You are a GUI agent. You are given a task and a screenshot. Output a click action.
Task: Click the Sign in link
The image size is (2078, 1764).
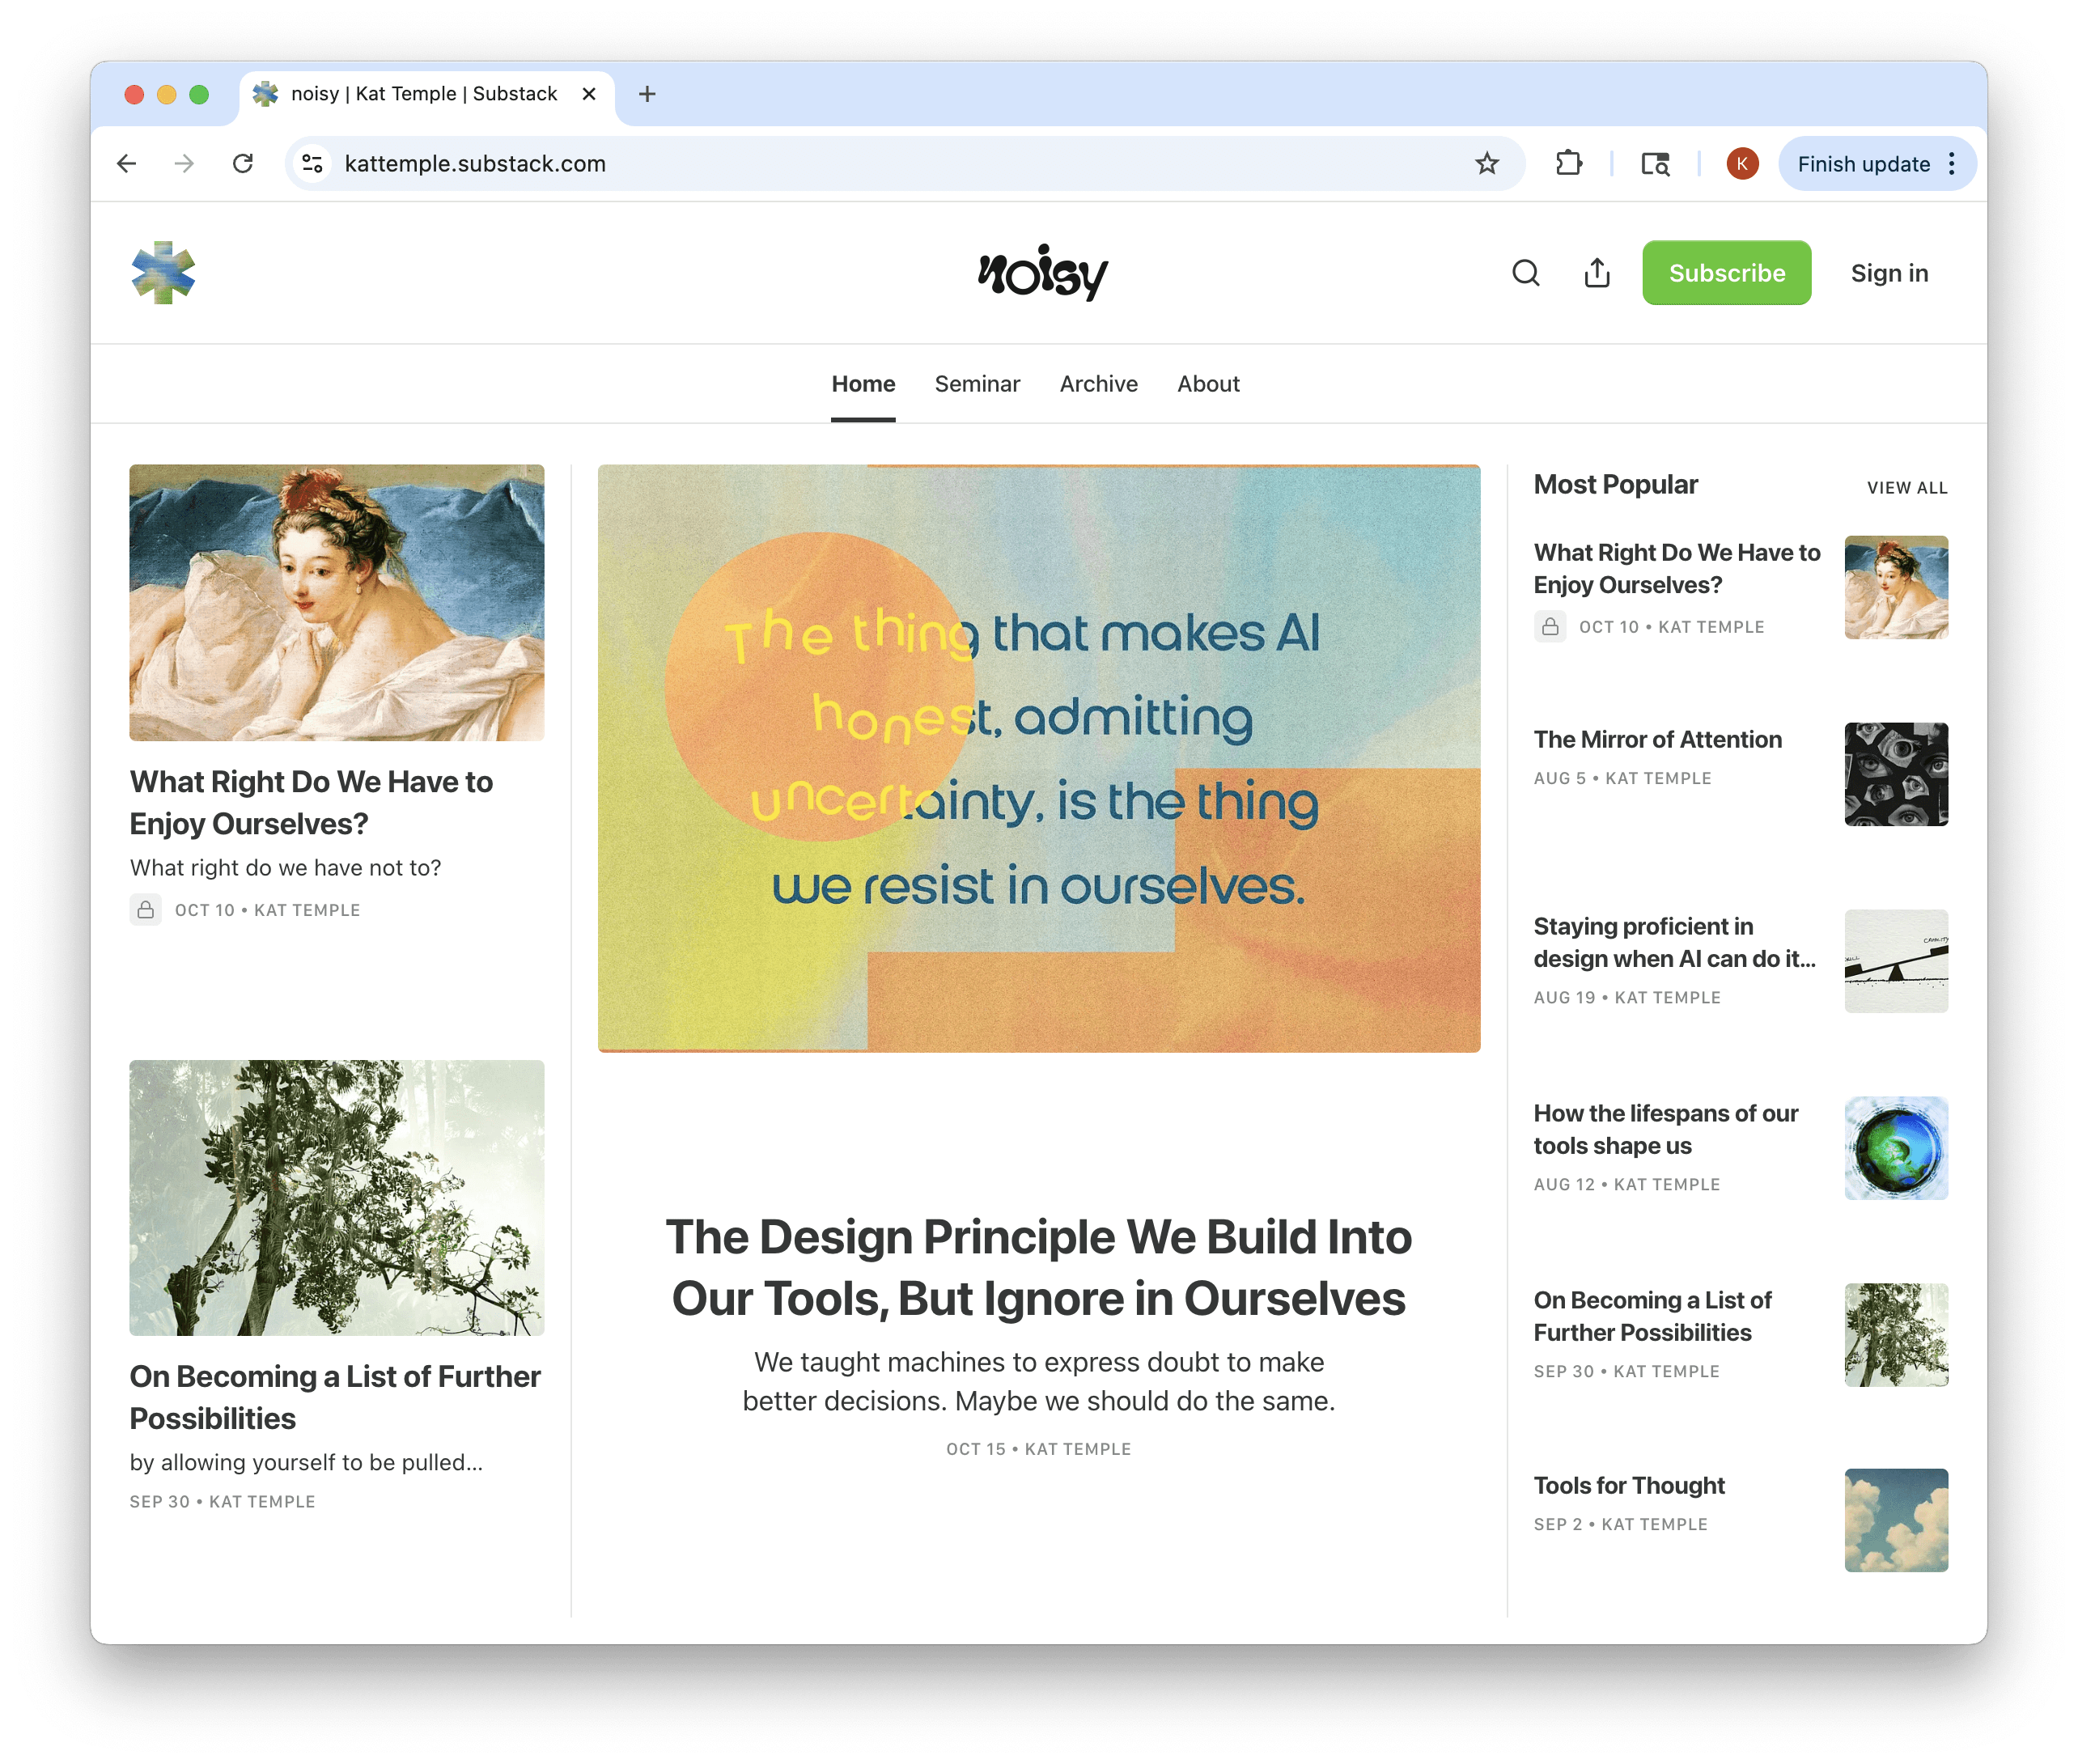(x=1888, y=273)
